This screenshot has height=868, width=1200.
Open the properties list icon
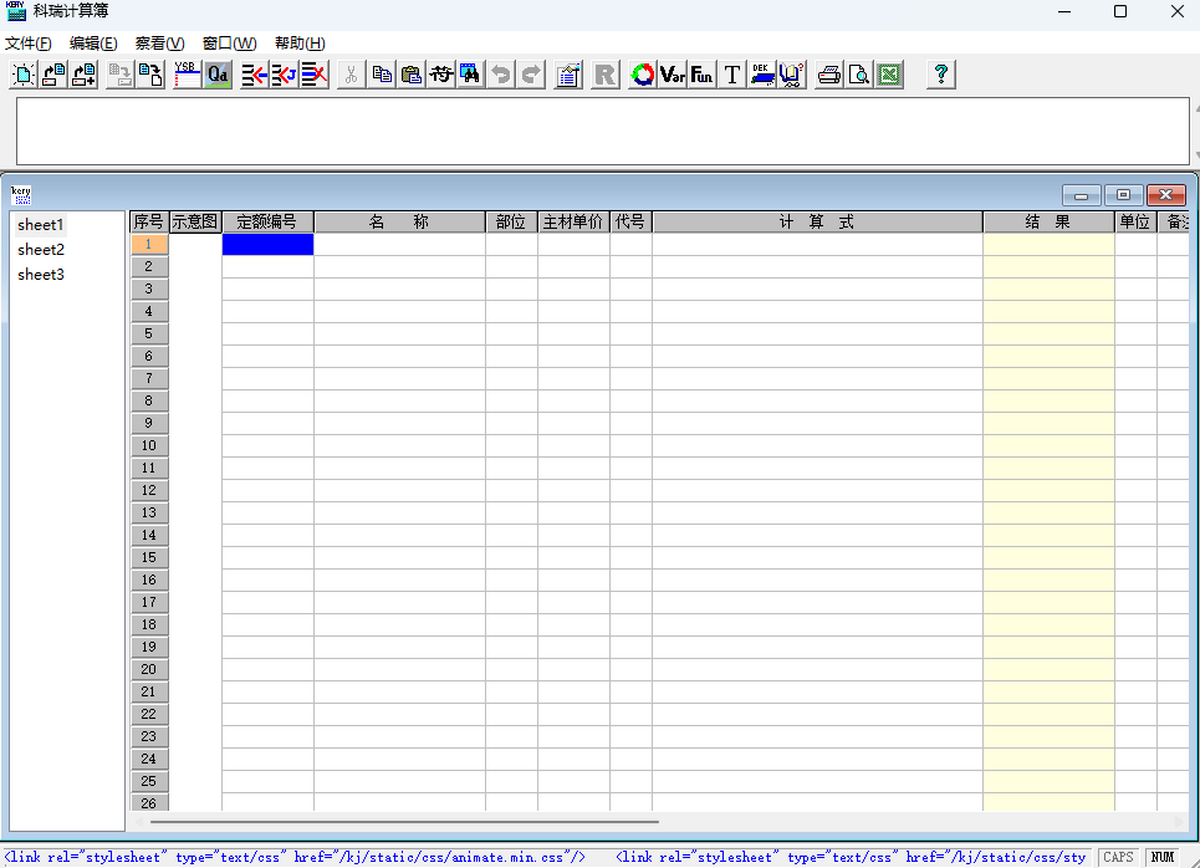click(x=568, y=74)
